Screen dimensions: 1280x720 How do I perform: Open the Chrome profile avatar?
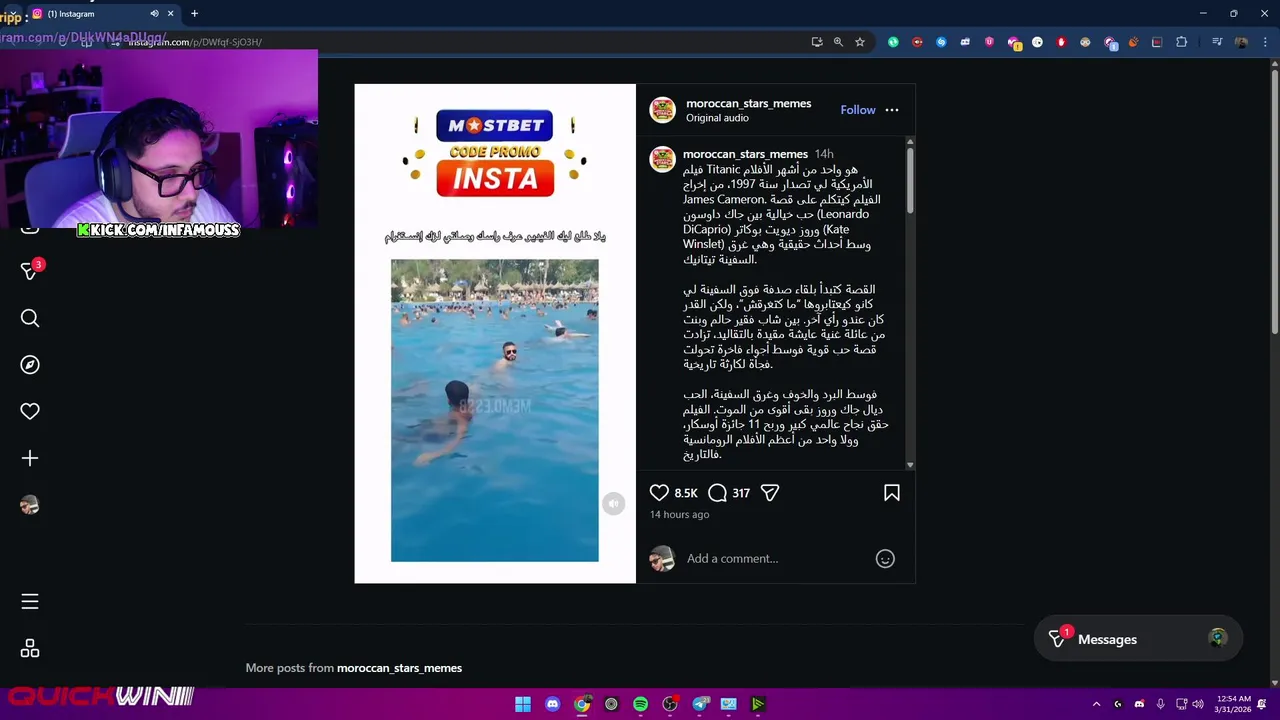click(x=1241, y=42)
